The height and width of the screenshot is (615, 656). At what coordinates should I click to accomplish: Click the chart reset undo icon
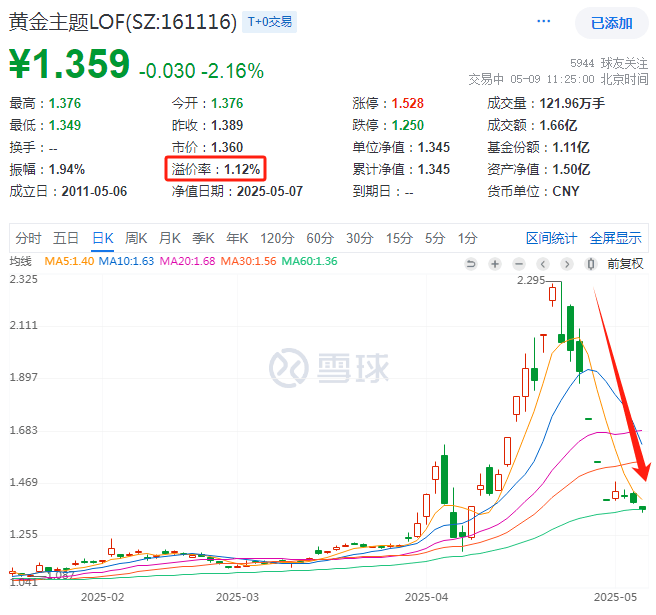coord(471,264)
